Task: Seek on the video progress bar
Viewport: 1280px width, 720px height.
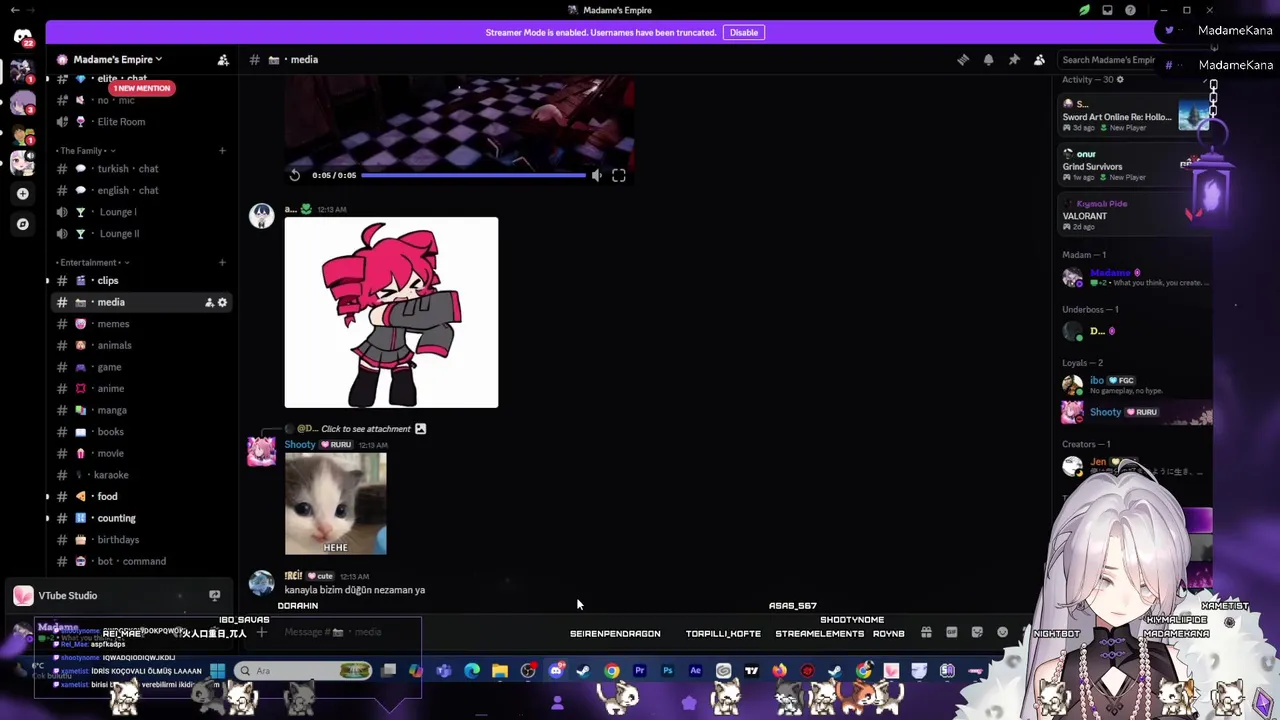Action: [x=473, y=175]
